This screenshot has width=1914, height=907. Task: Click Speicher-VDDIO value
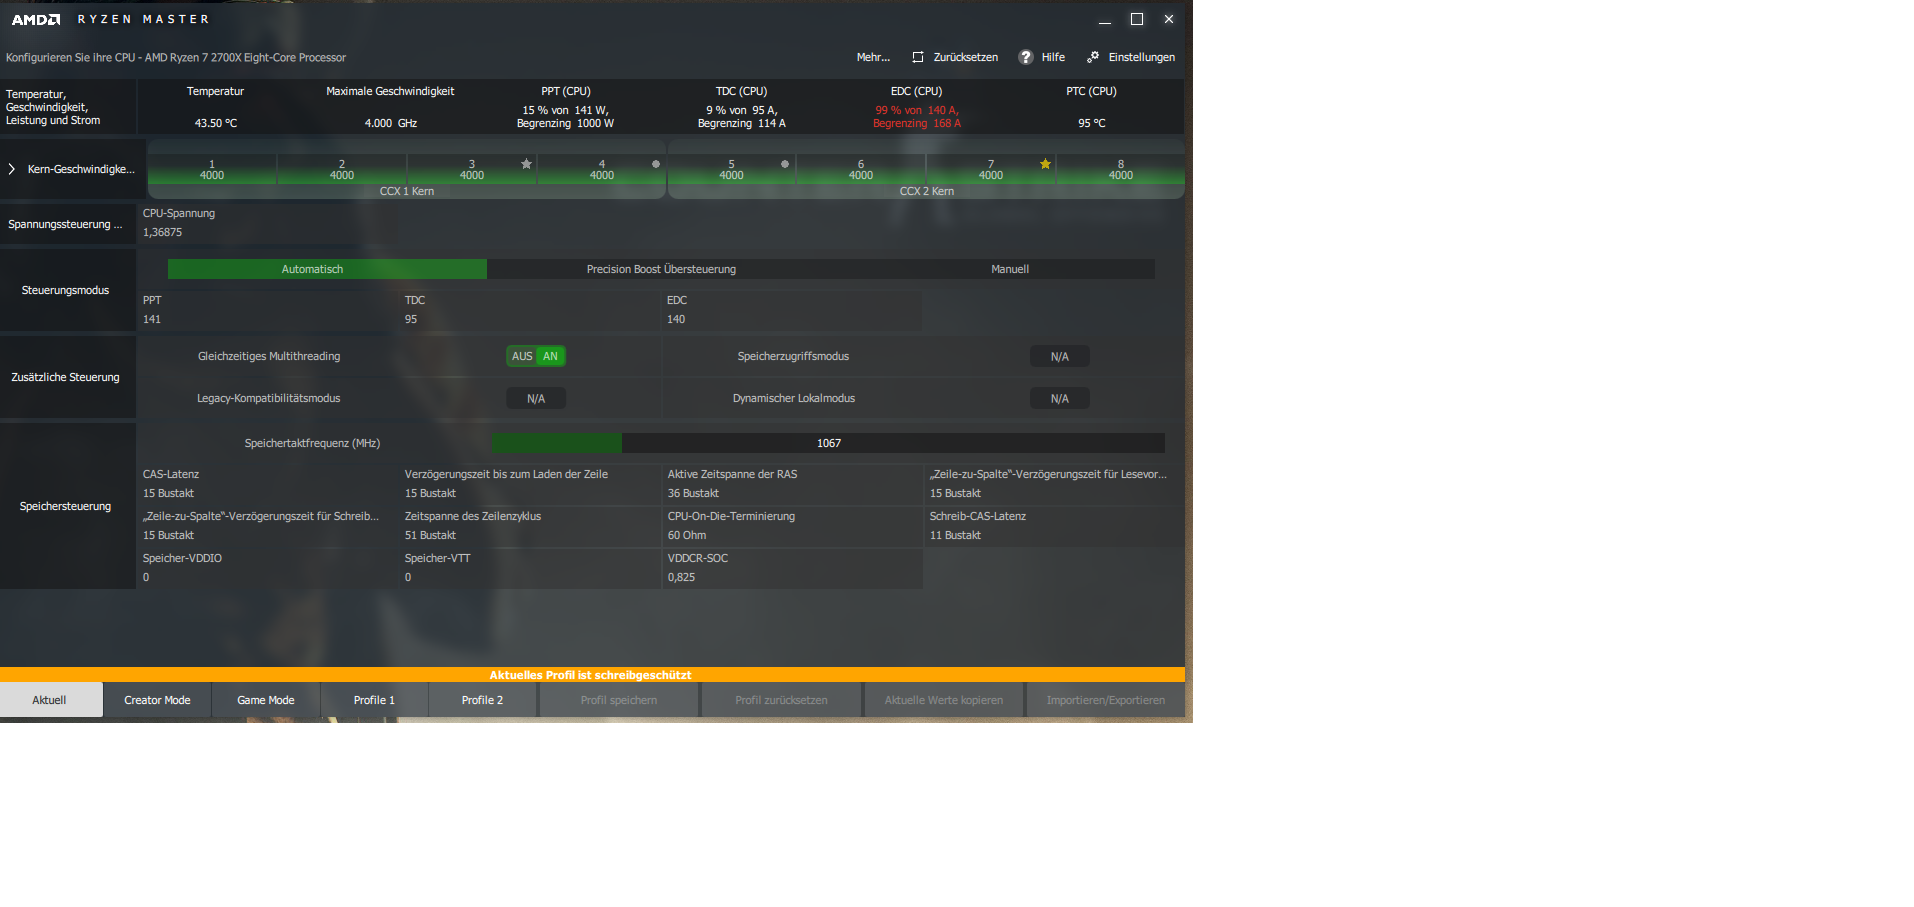coord(146,577)
